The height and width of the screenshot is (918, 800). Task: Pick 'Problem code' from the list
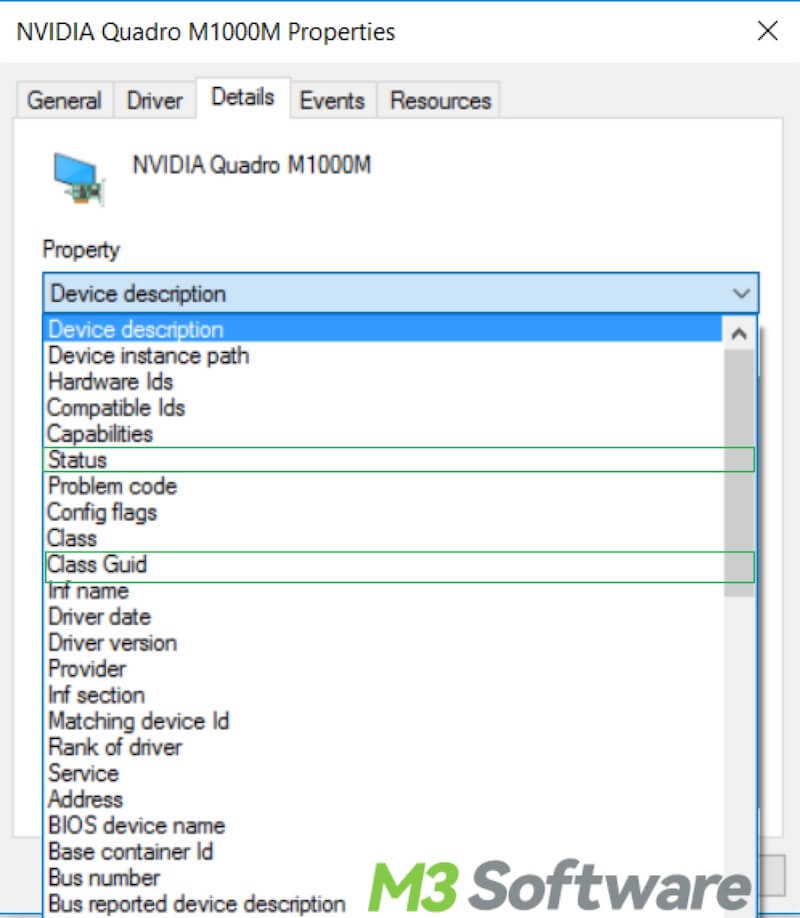[x=383, y=486]
